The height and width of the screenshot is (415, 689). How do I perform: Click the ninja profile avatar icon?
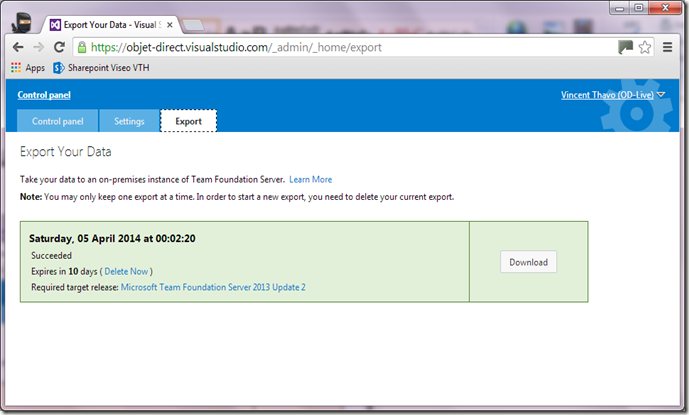[x=21, y=22]
